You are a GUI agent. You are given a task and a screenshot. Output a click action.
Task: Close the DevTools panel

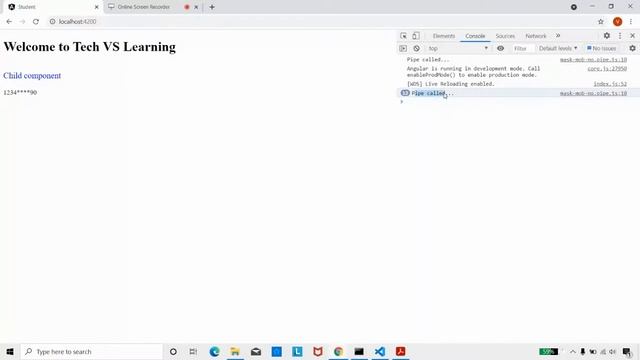tap(632, 36)
